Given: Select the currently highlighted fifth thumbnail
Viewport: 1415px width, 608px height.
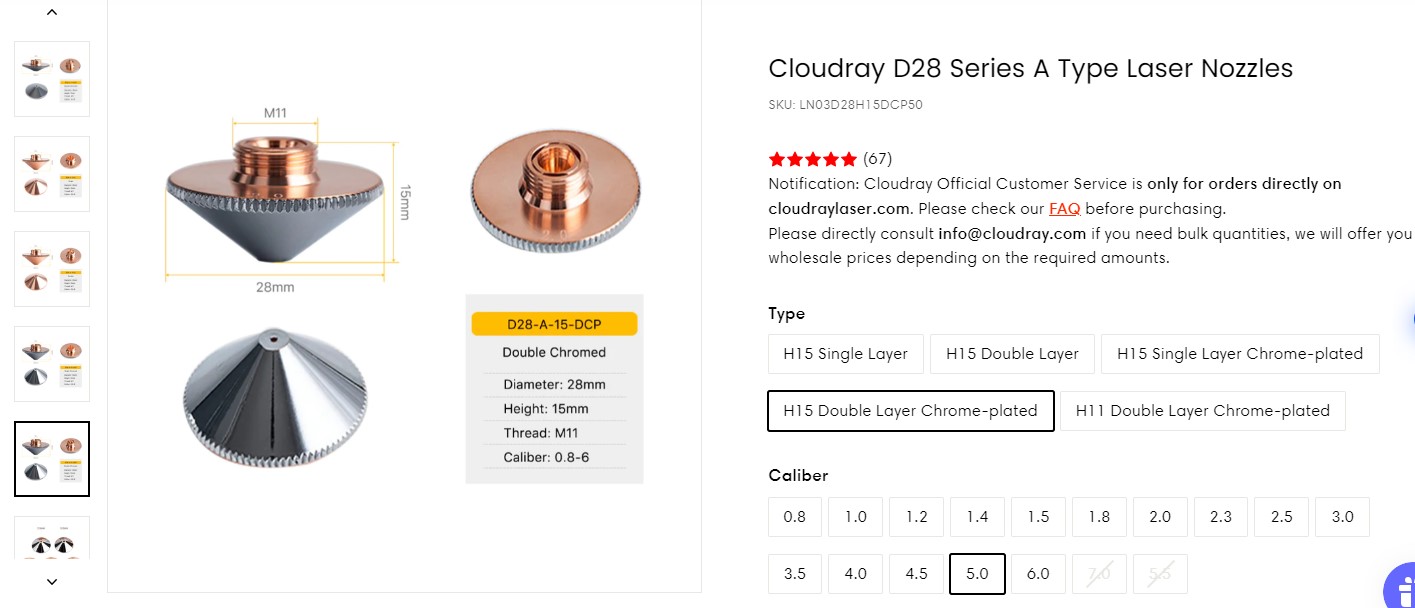Looking at the screenshot, I should pyautogui.click(x=52, y=459).
